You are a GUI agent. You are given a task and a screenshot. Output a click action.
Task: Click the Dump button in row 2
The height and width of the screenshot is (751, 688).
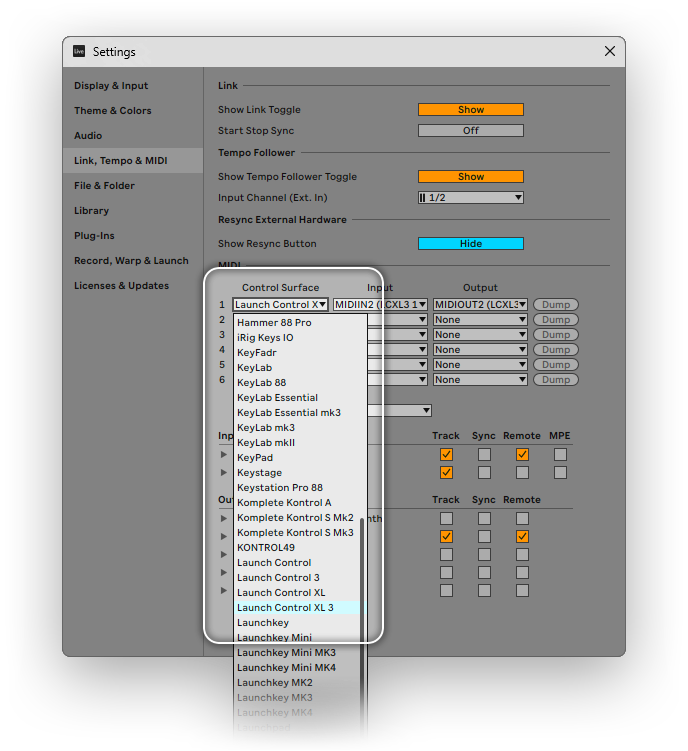click(556, 320)
